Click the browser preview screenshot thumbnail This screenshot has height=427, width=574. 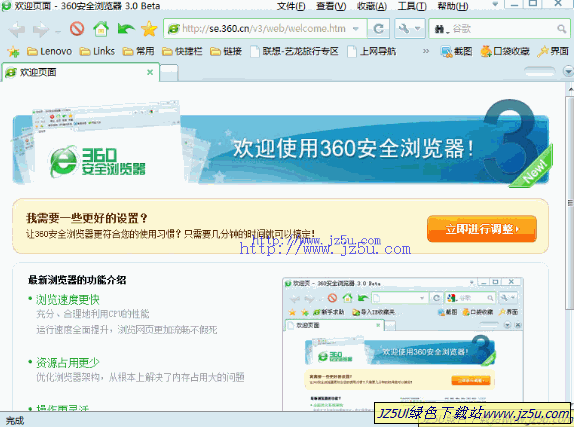pos(403,344)
